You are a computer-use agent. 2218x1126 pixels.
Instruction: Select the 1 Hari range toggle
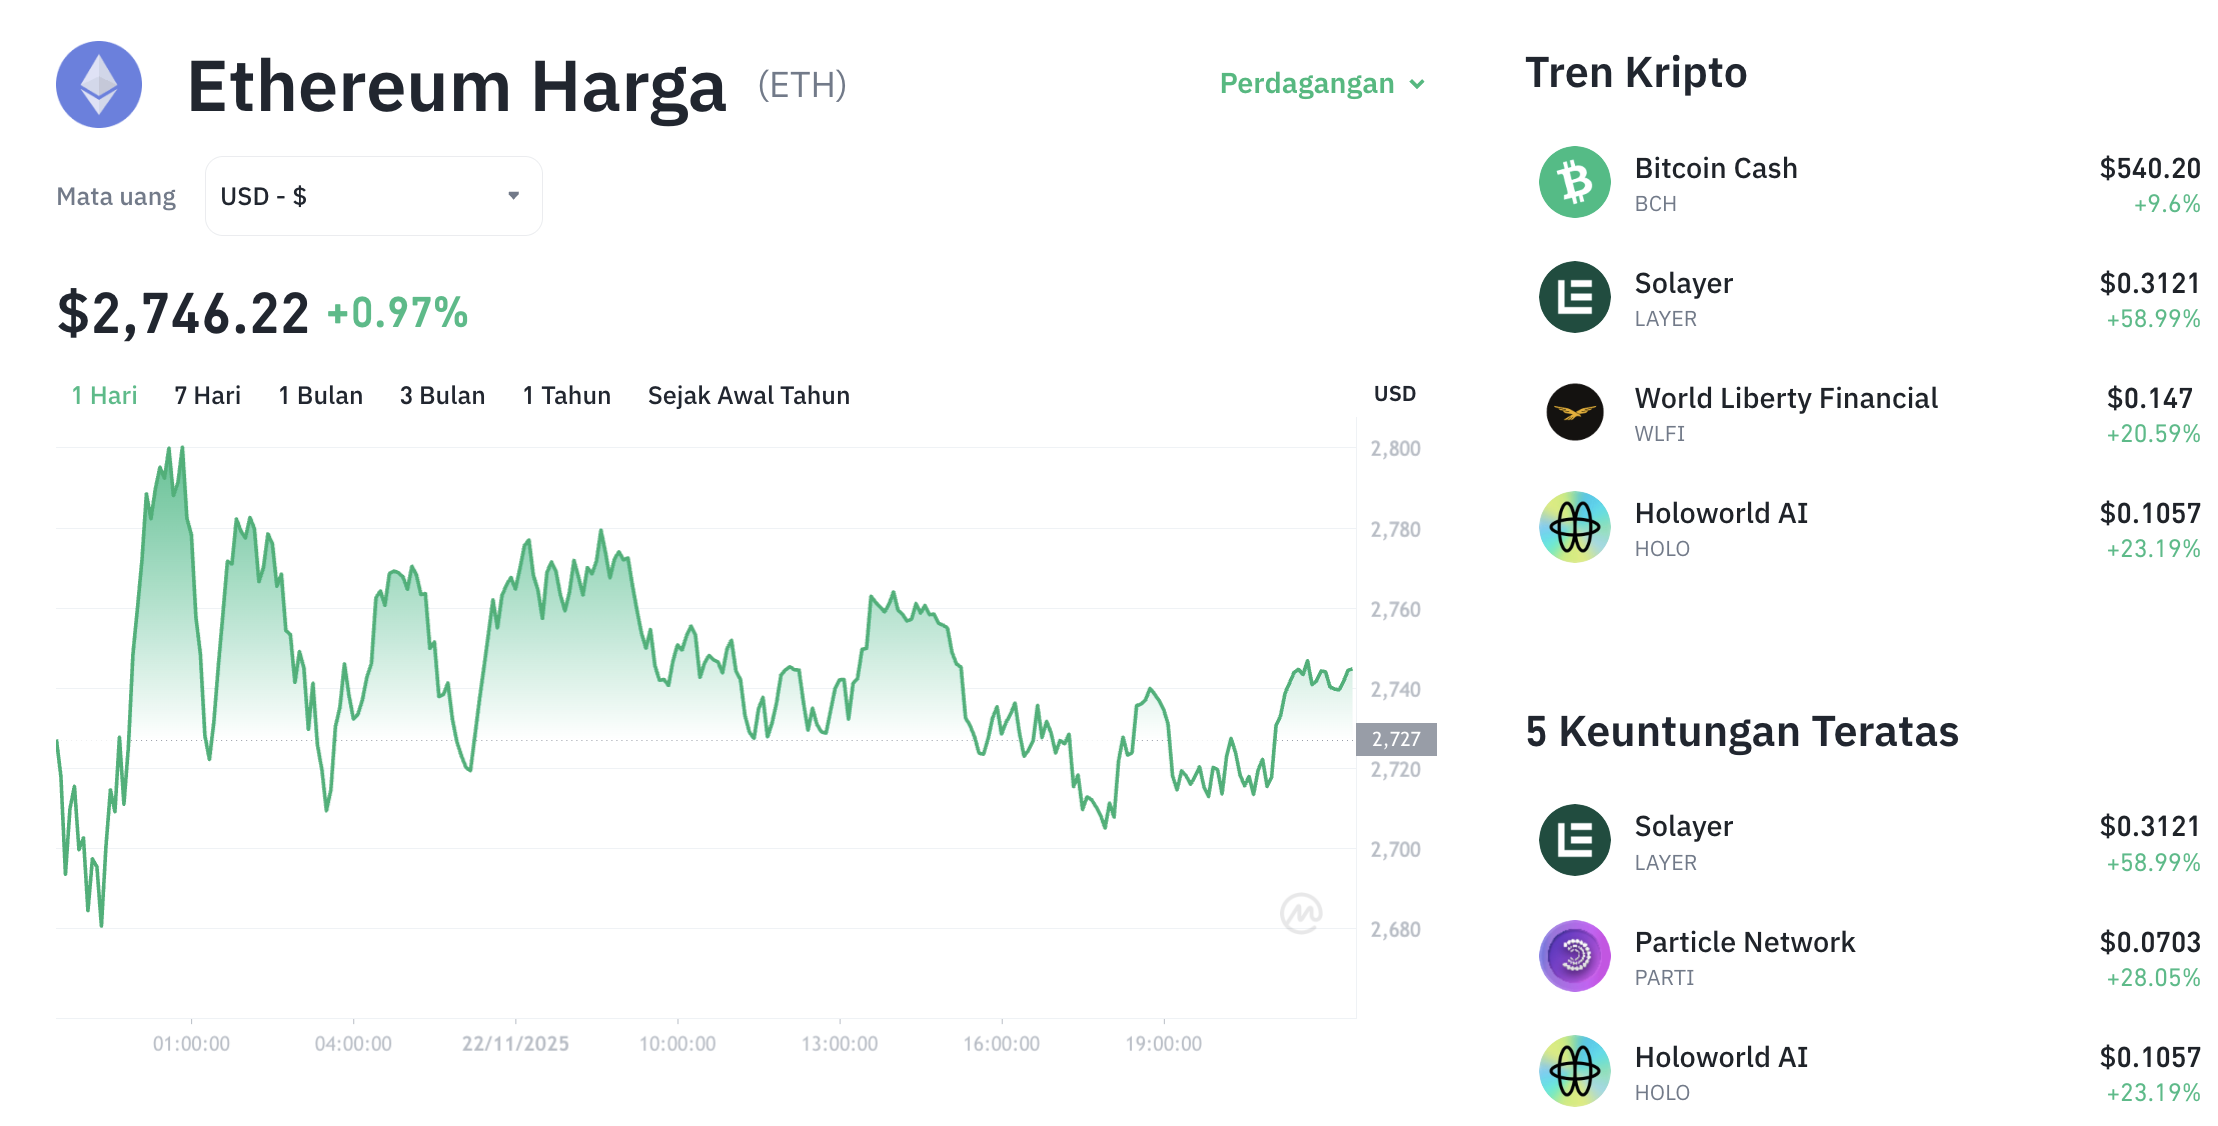103,395
